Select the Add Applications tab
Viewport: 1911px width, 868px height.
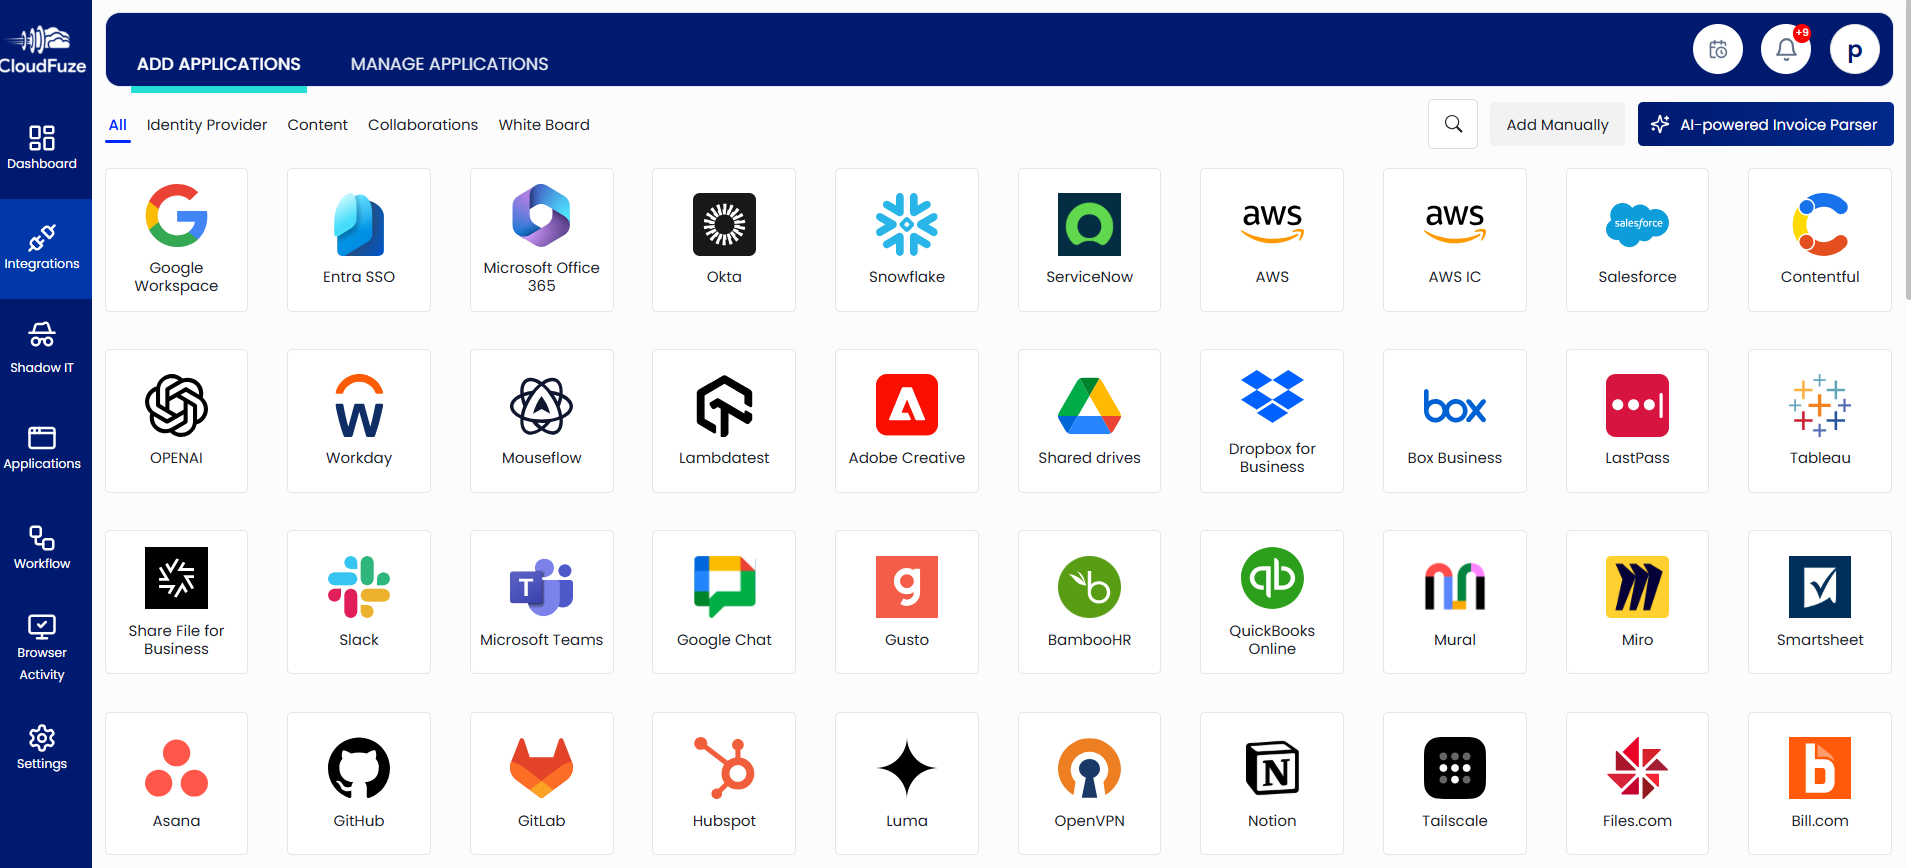pyautogui.click(x=219, y=64)
